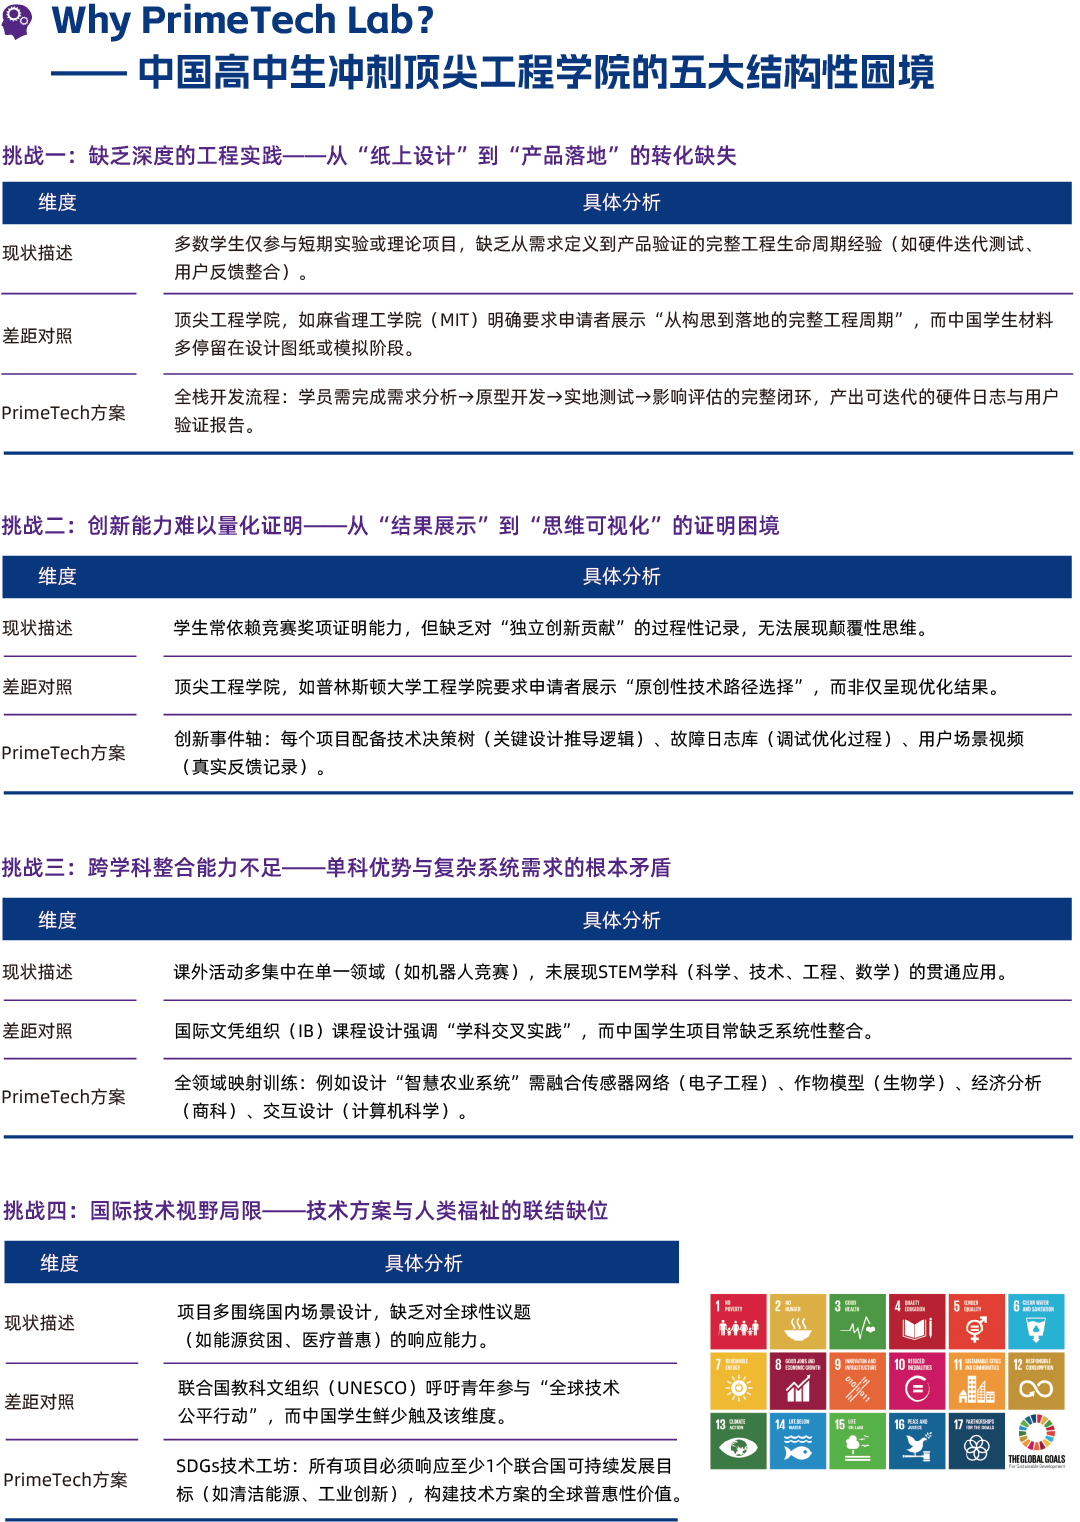The image size is (1080, 1522).
Task: Open the SDG 4 Quality Education tile
Action: 917,1322
